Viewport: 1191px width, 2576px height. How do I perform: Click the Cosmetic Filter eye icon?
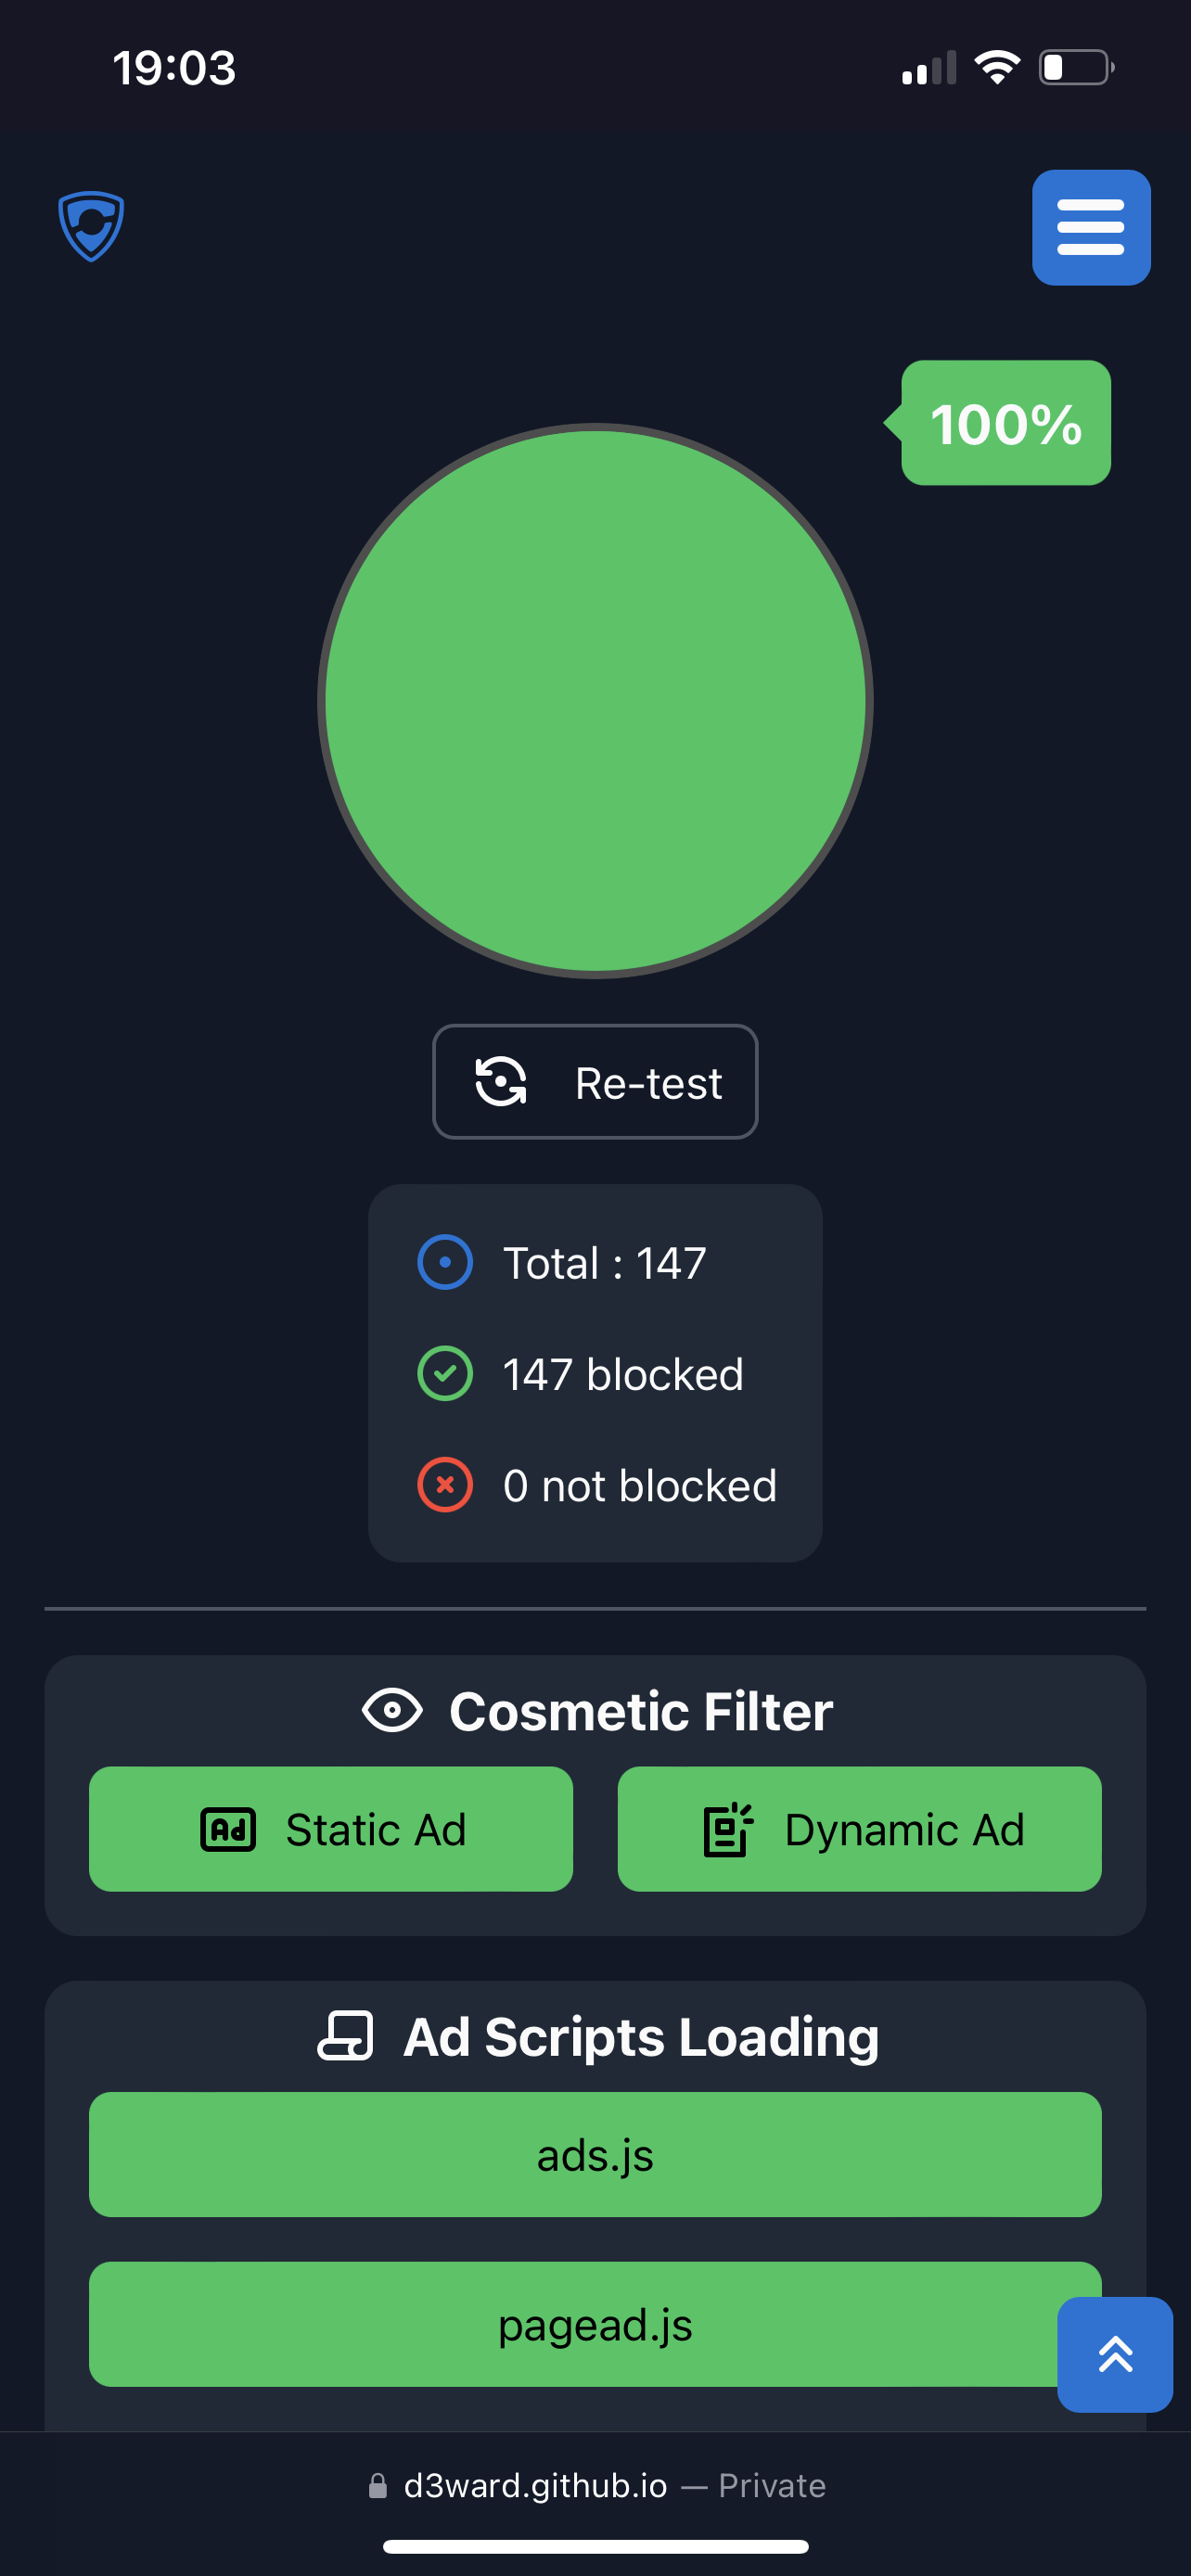[x=392, y=1710]
